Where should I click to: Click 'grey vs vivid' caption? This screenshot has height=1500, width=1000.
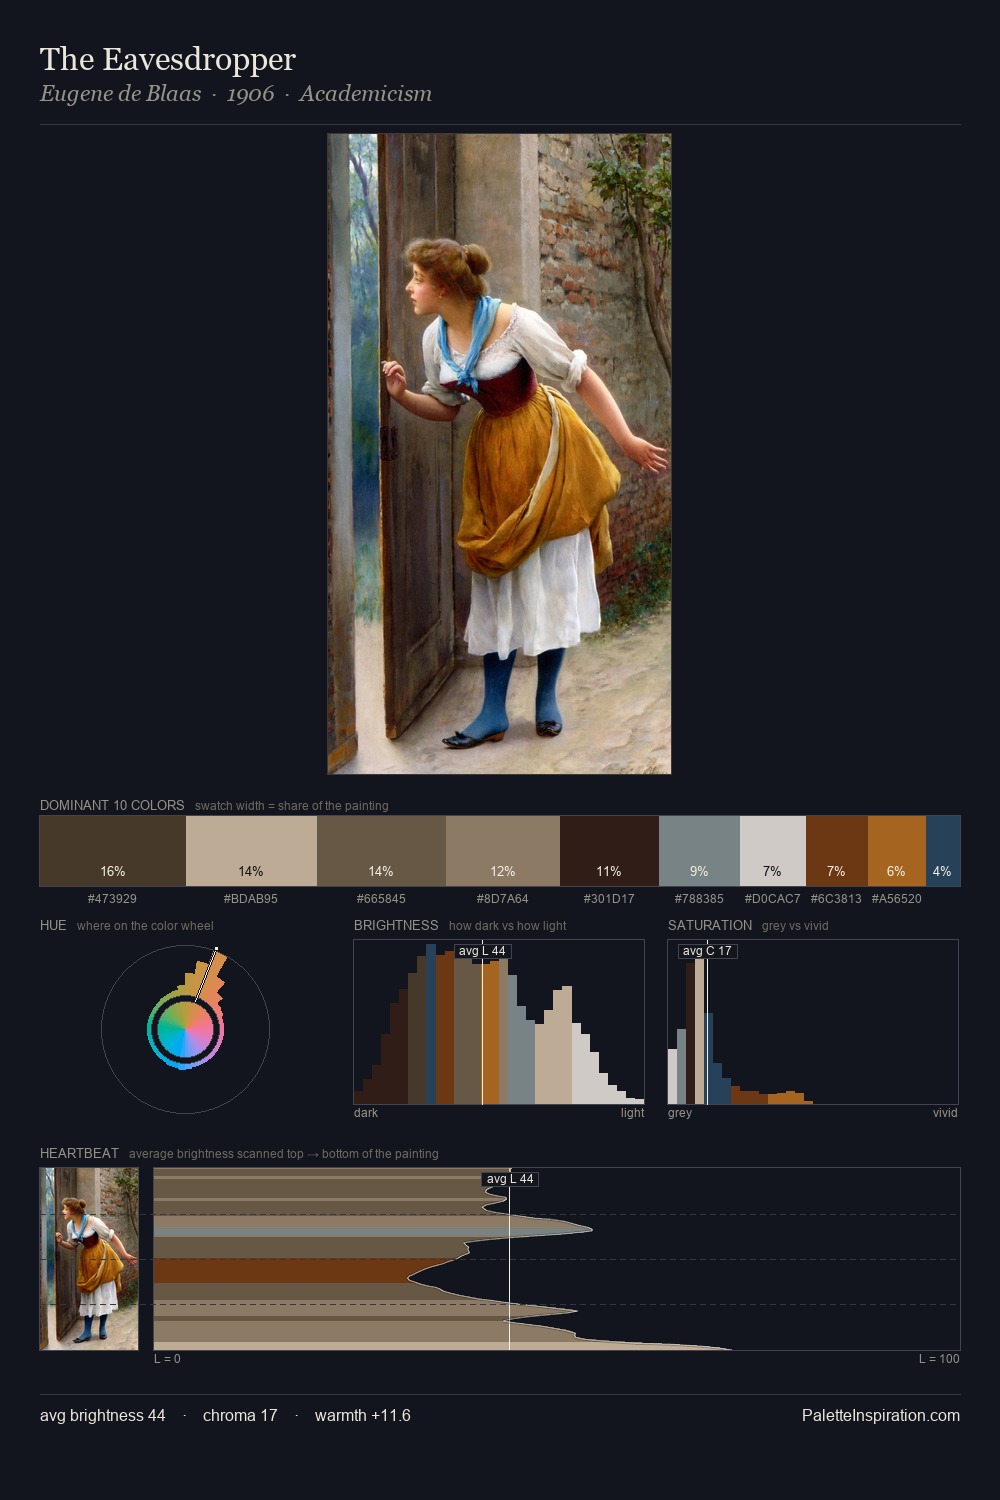click(x=795, y=926)
